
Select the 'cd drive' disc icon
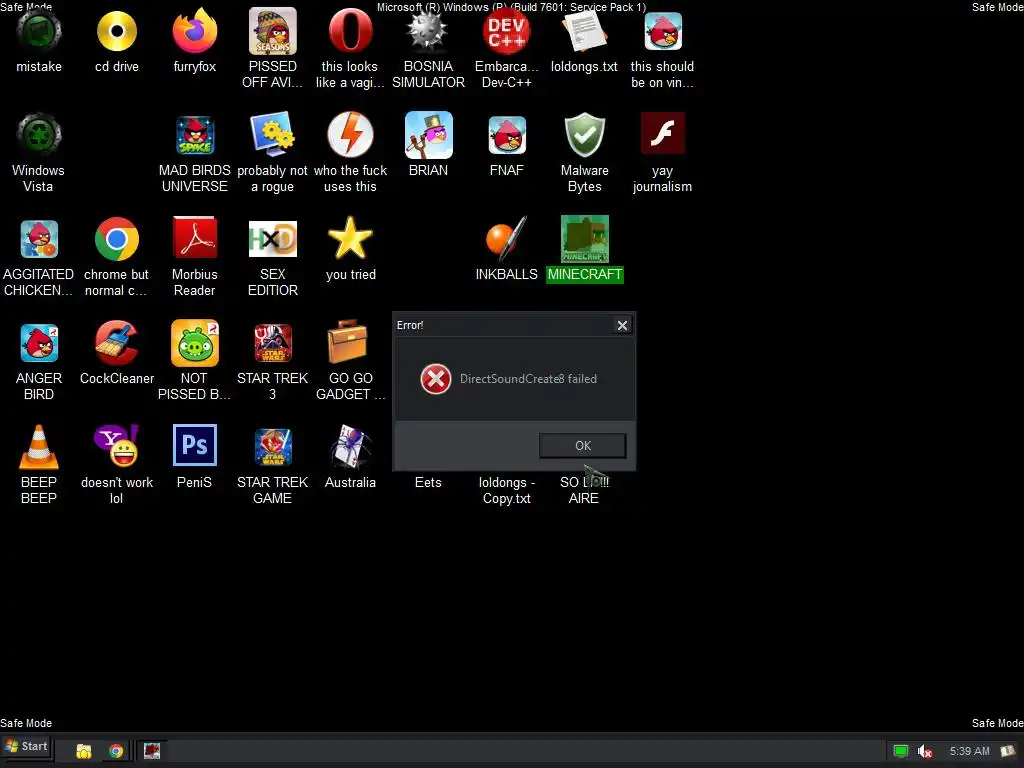[x=117, y=31]
